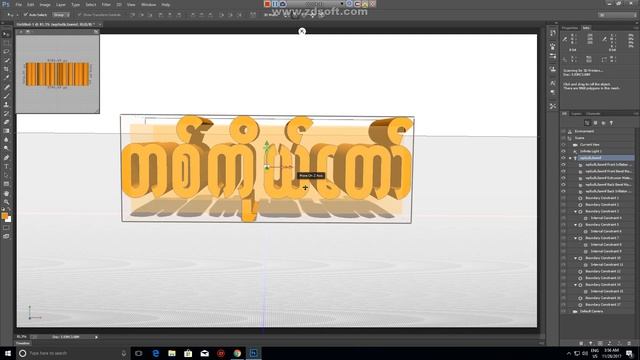Collapse Boundary Constraint 7 node
Viewport: 640px width, 360px height.
point(576,238)
